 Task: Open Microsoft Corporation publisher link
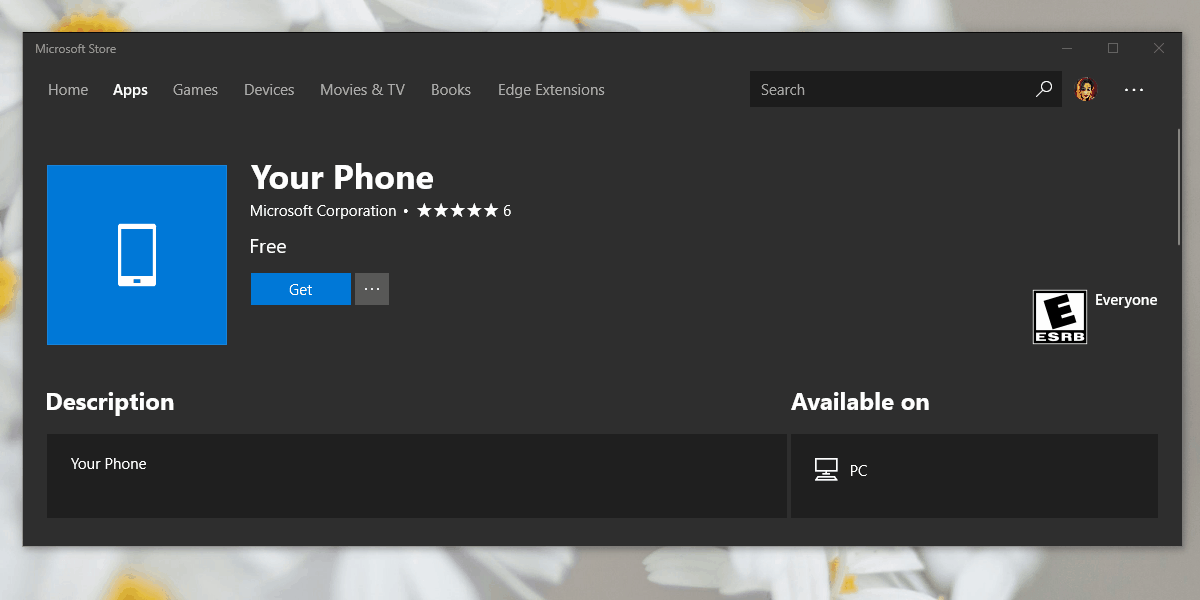click(x=322, y=210)
